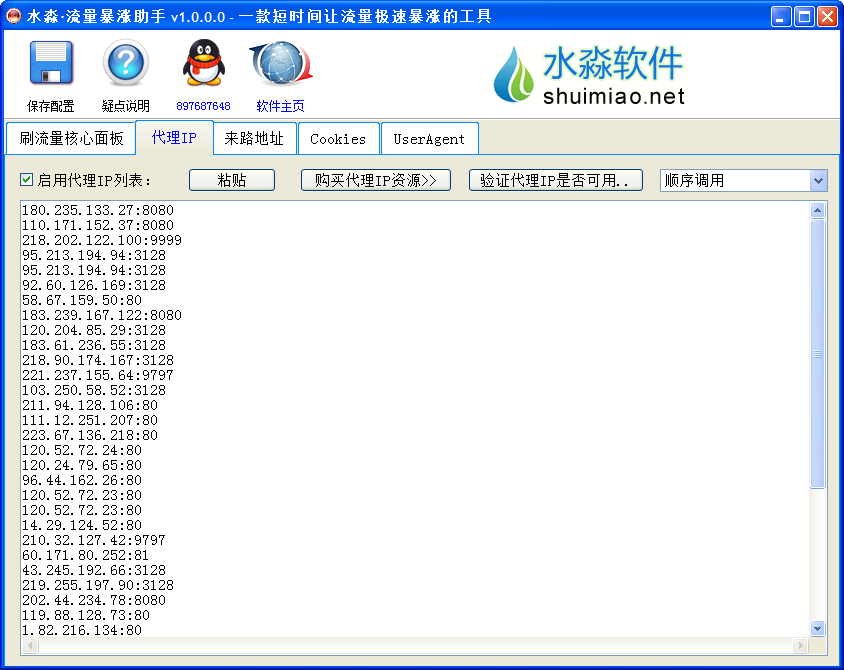Click the line 60.171.80.252:81

(x=86, y=555)
